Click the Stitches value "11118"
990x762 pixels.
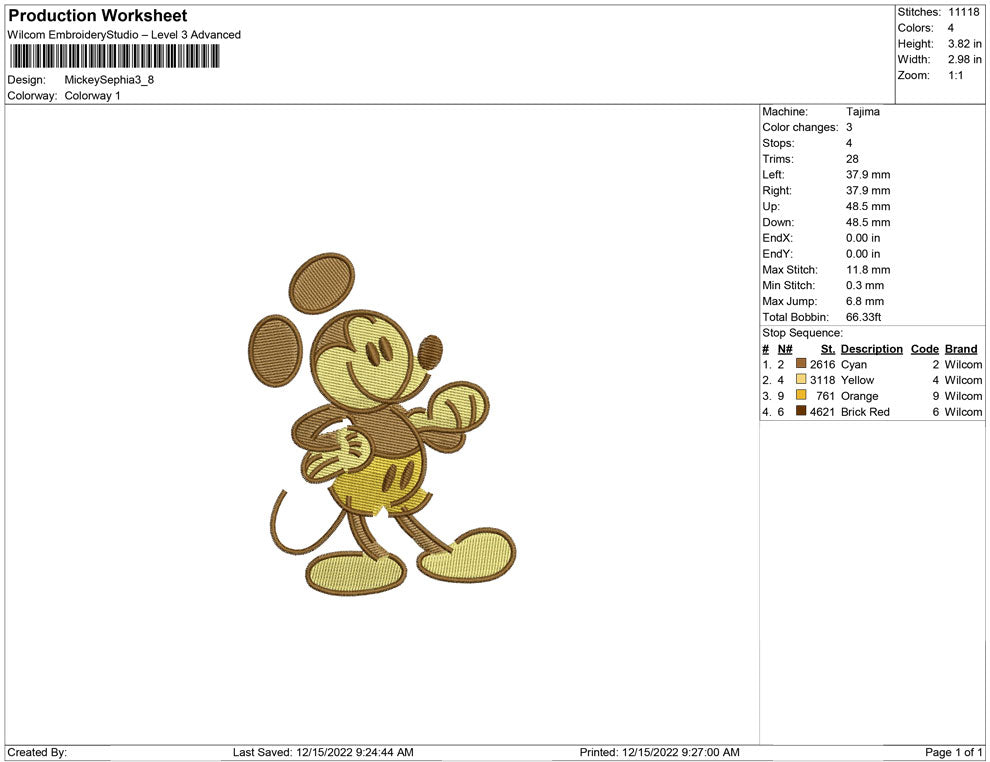(963, 12)
